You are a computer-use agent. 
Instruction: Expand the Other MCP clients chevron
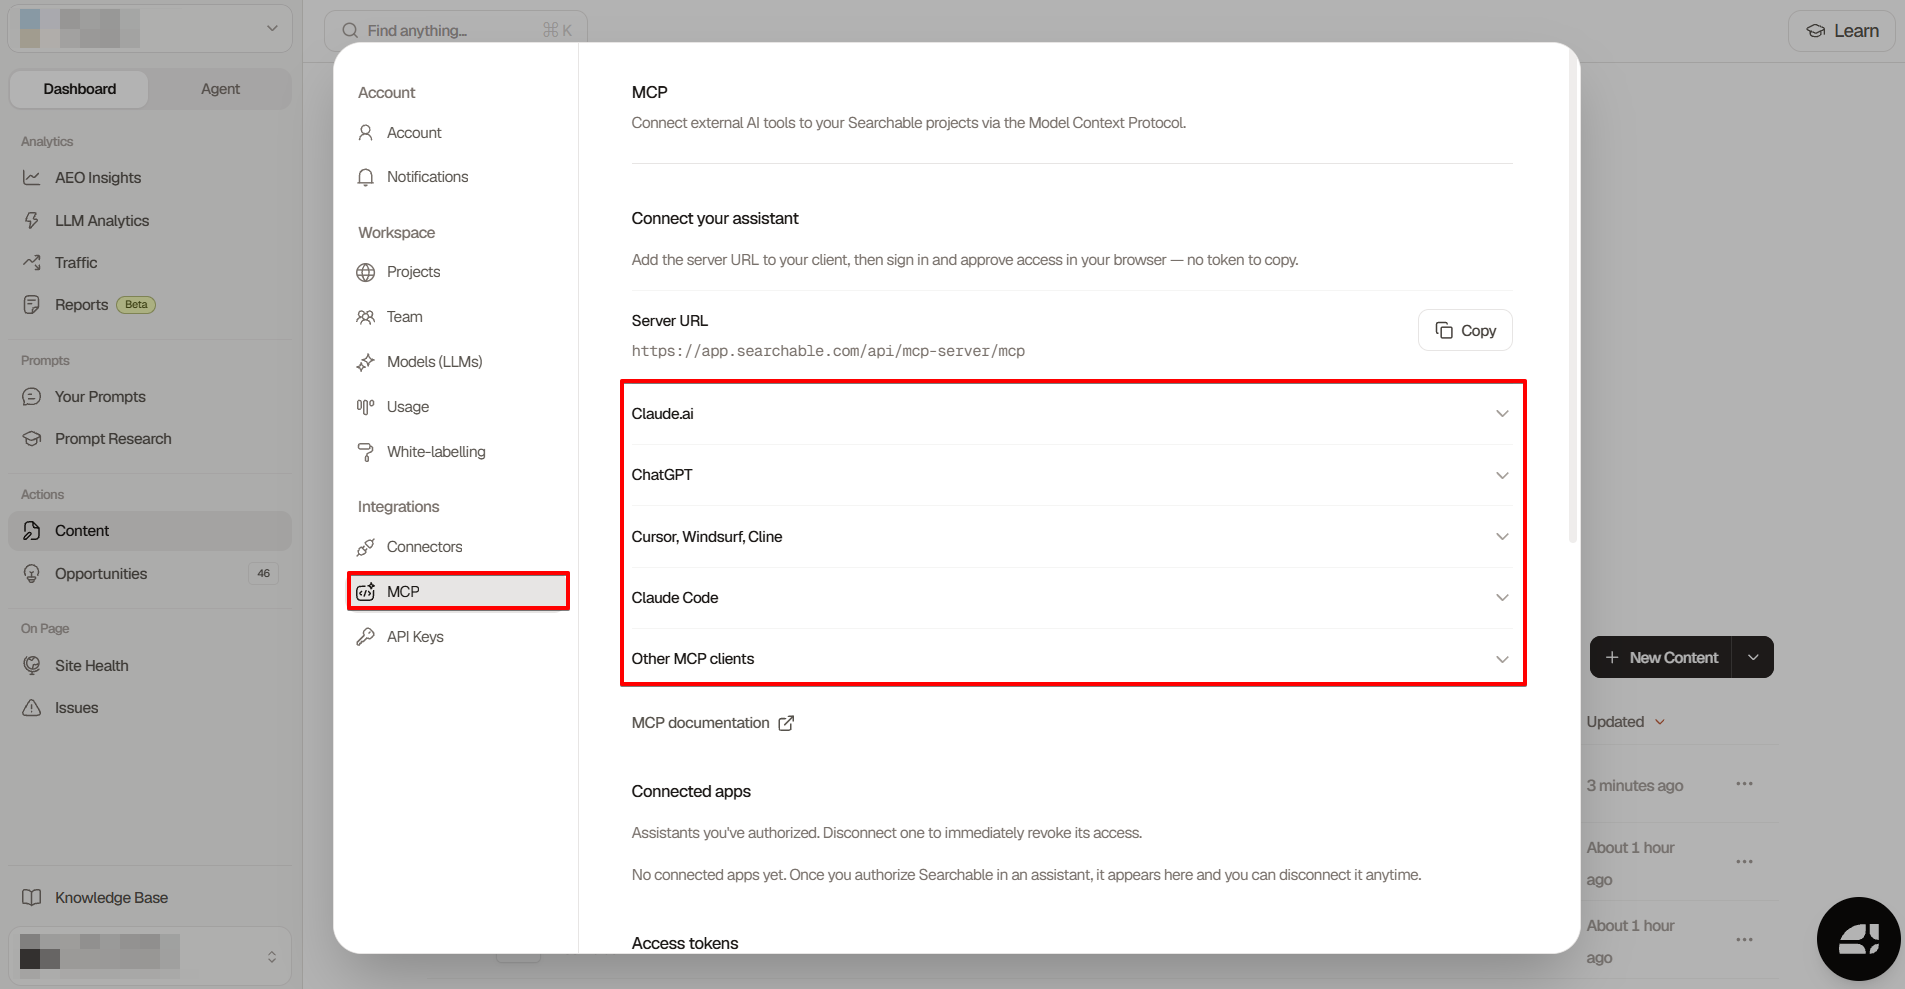tap(1502, 659)
